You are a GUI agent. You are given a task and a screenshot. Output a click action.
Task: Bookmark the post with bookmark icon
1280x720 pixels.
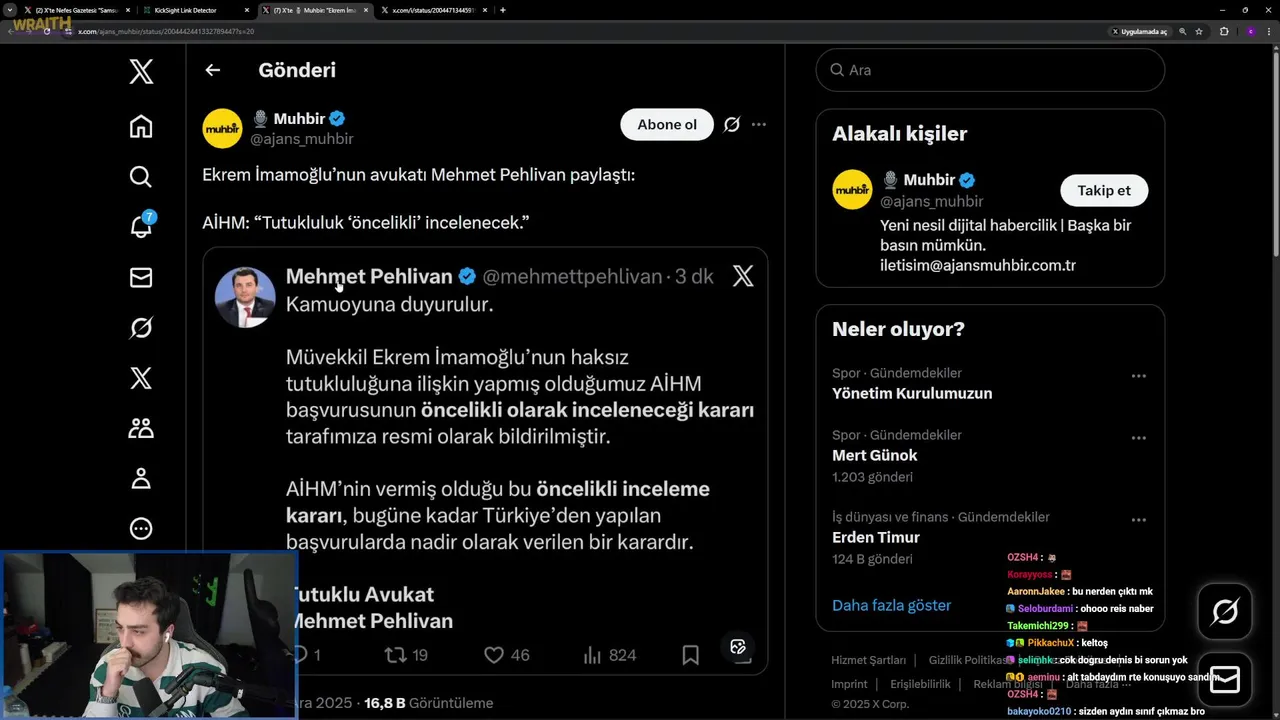pyautogui.click(x=690, y=655)
